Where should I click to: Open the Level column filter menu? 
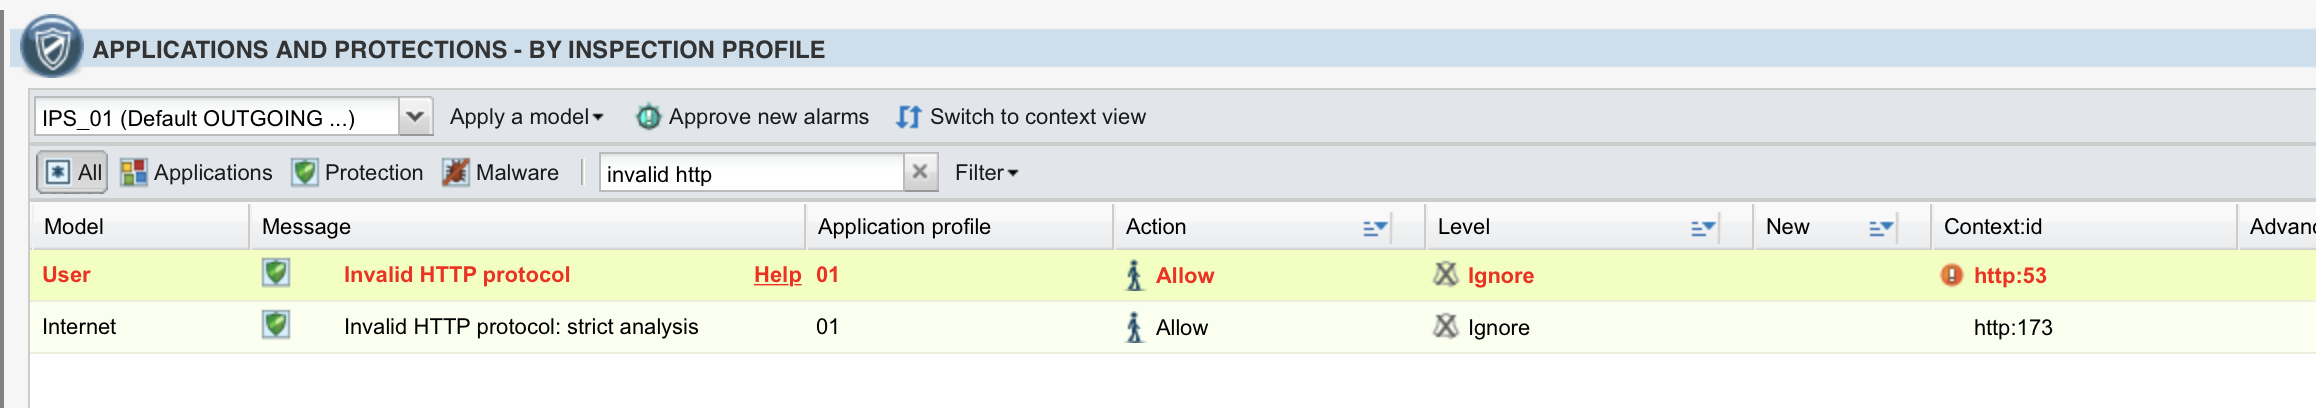click(x=1703, y=228)
